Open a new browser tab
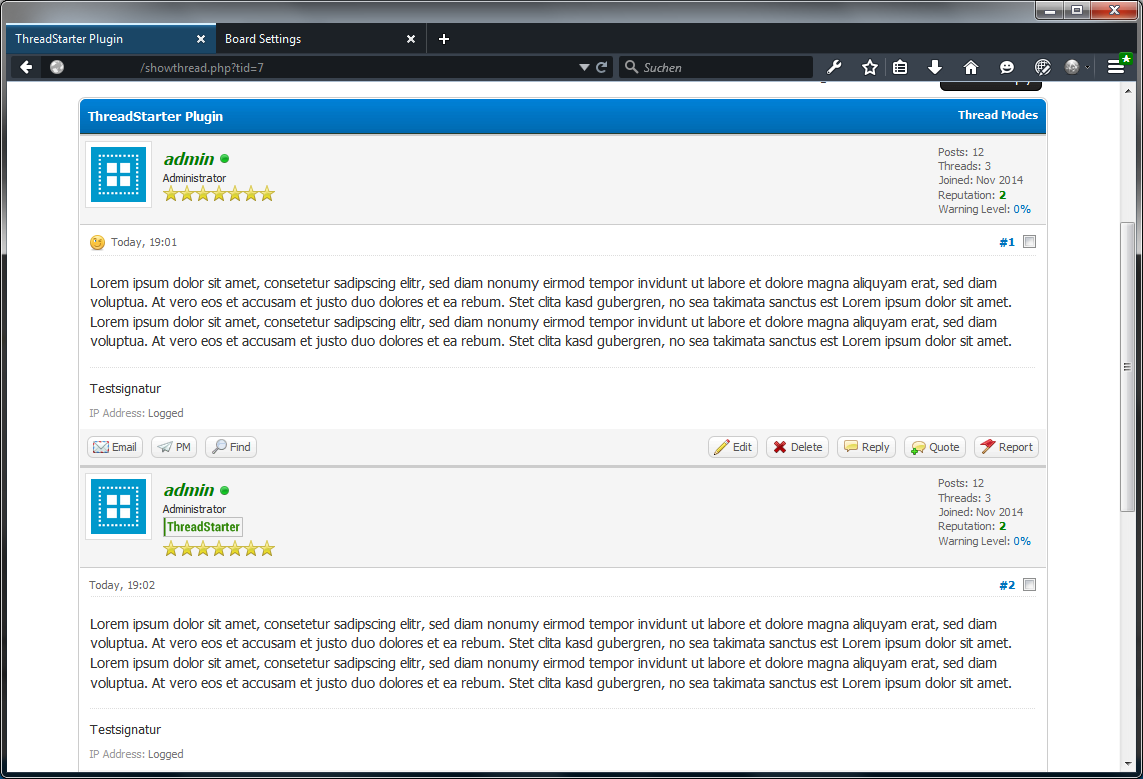Image resolution: width=1143 pixels, height=779 pixels. tap(443, 39)
